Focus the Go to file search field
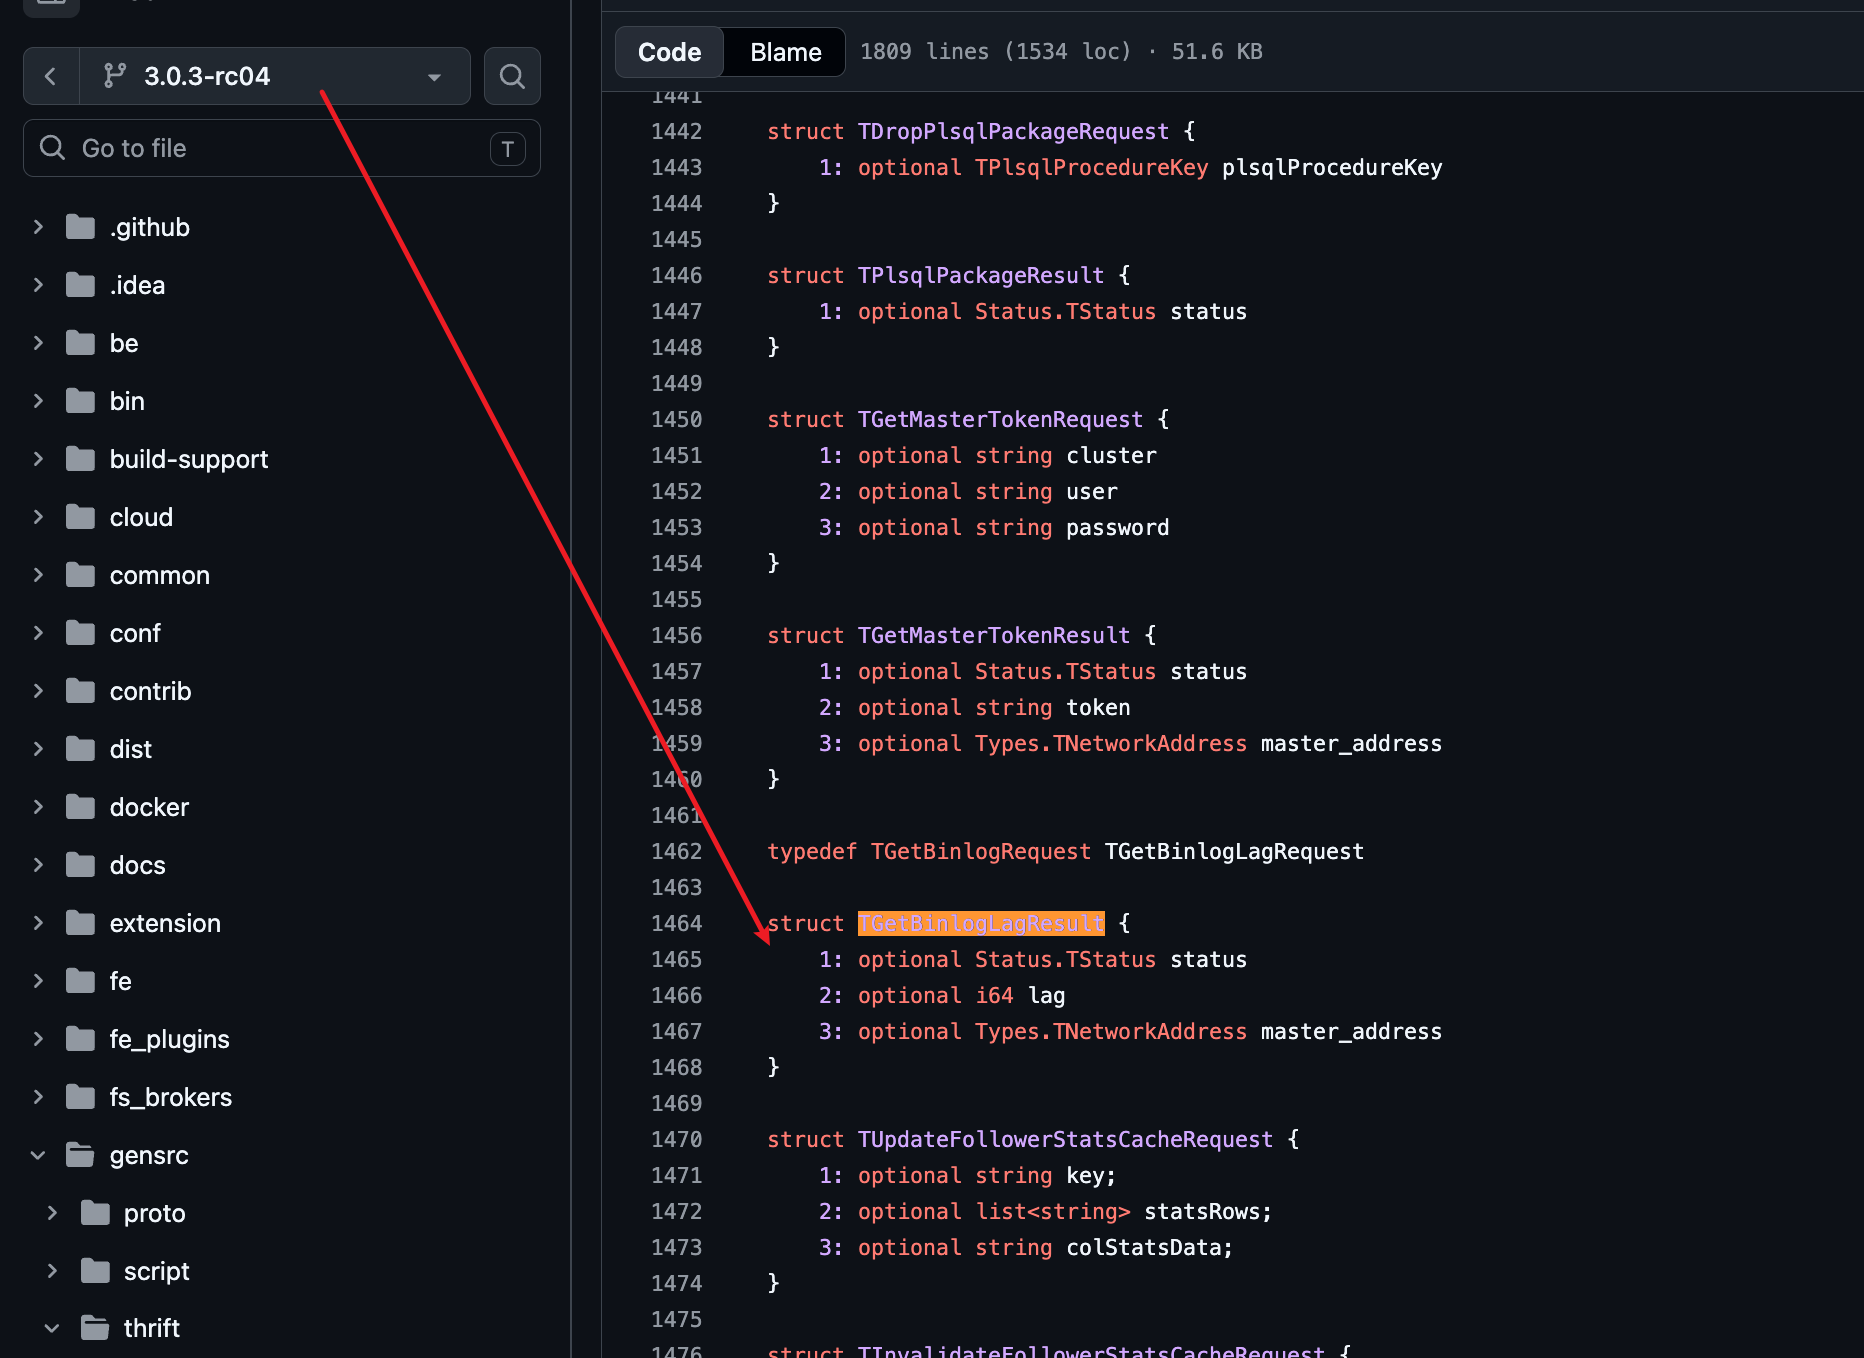Image resolution: width=1864 pixels, height=1358 pixels. pyautogui.click(x=282, y=148)
